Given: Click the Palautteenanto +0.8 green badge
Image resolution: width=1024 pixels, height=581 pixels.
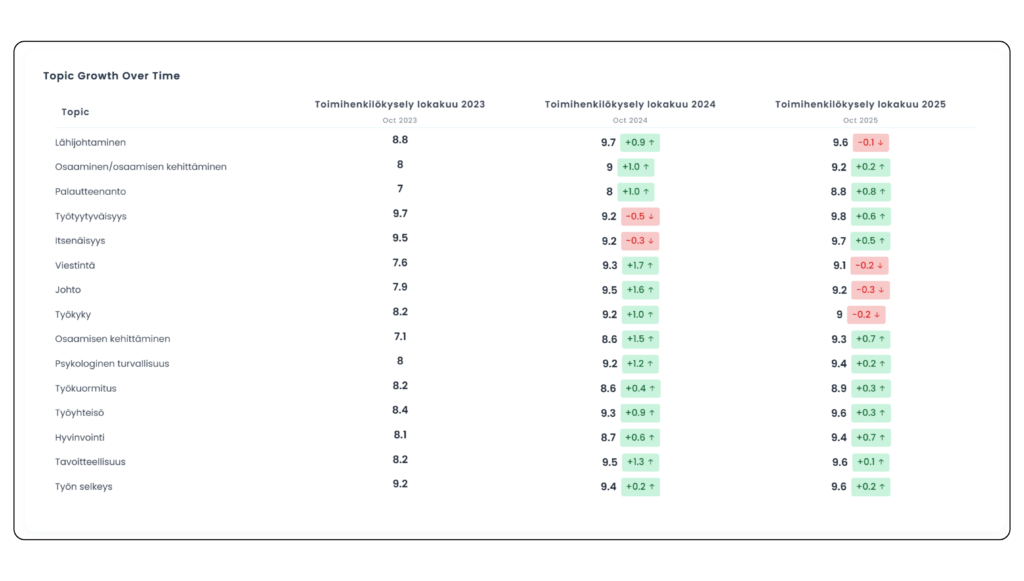Looking at the screenshot, I should tap(871, 192).
